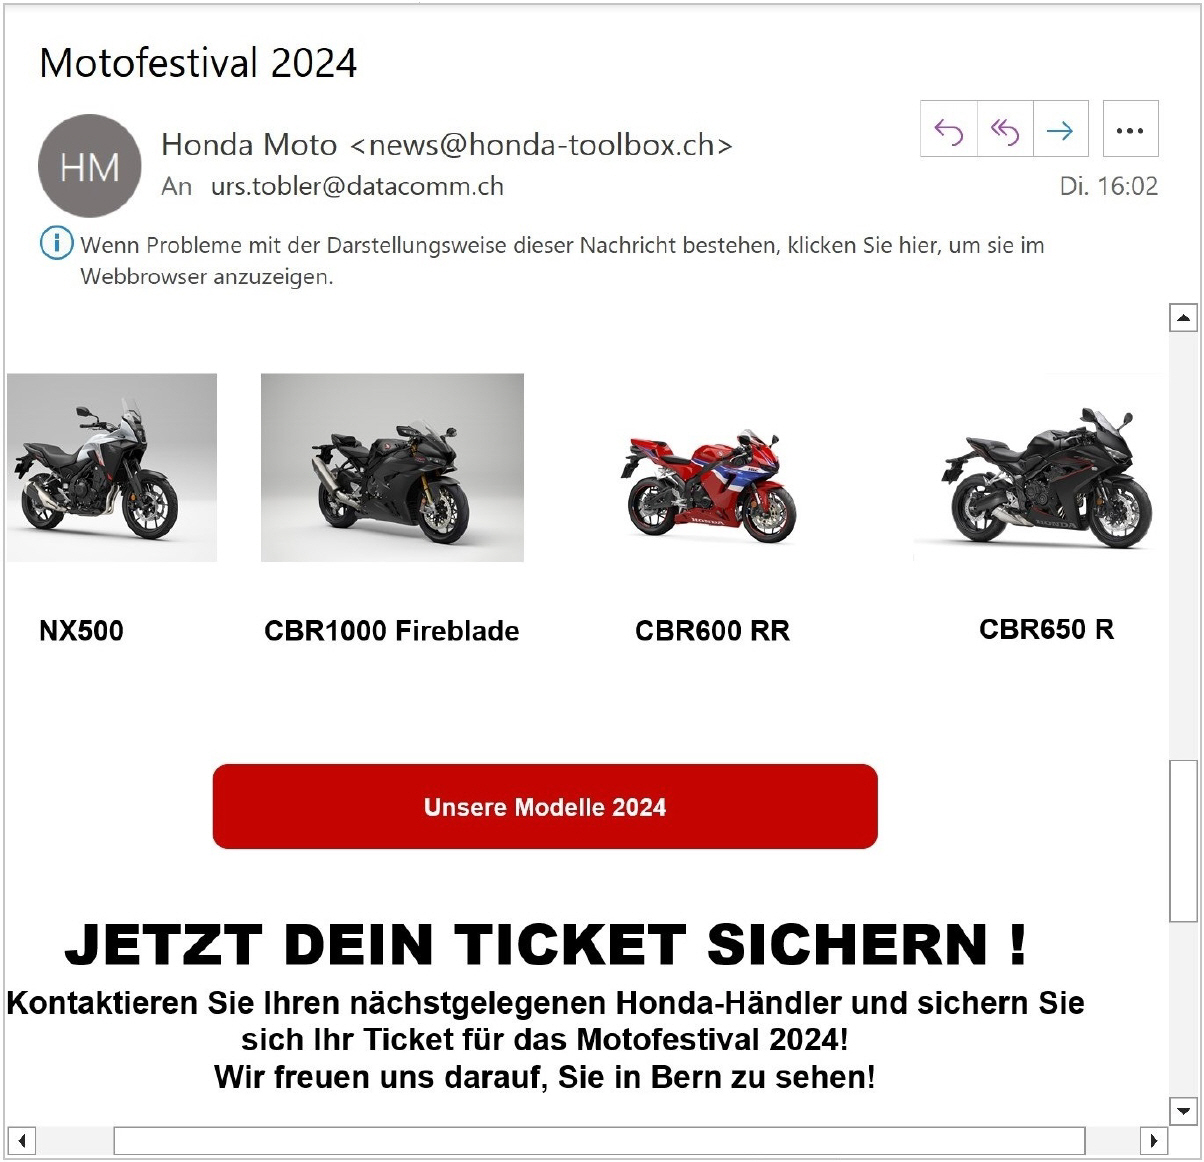This screenshot has height=1162, width=1204.
Task: Click the horizontal scrollbar left arrow
Action: tap(21, 1140)
